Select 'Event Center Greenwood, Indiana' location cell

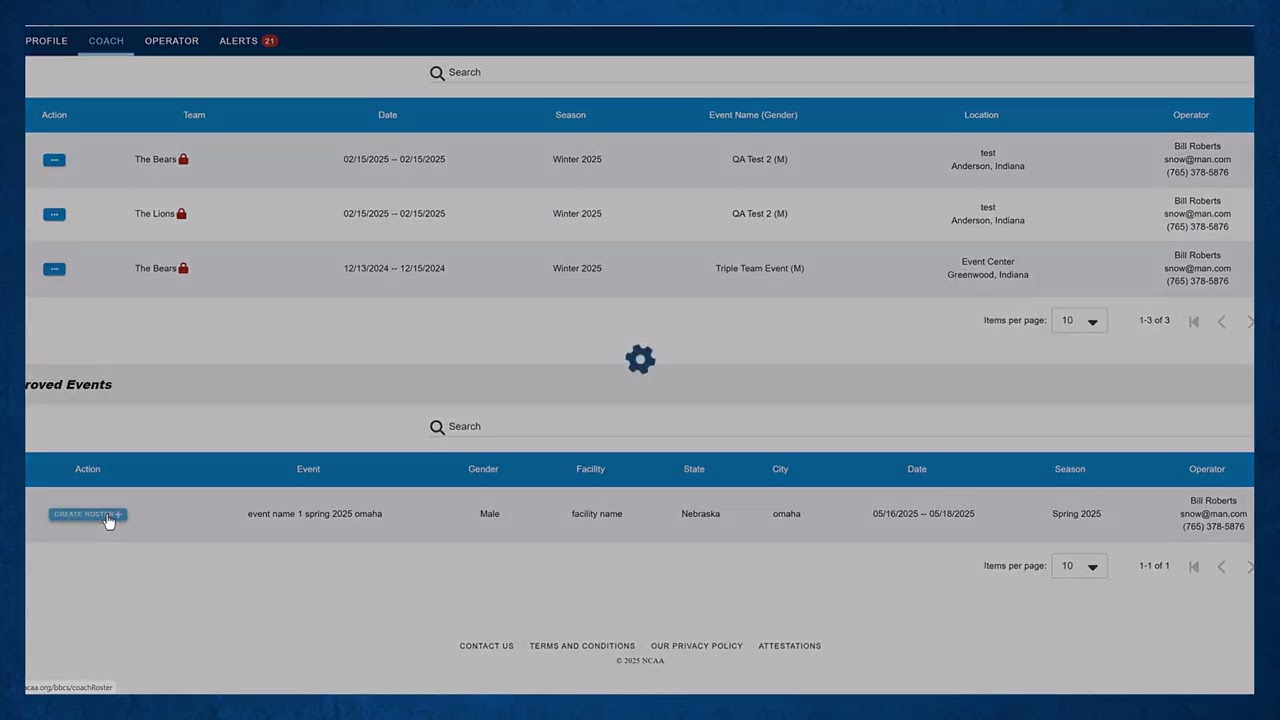pos(987,268)
